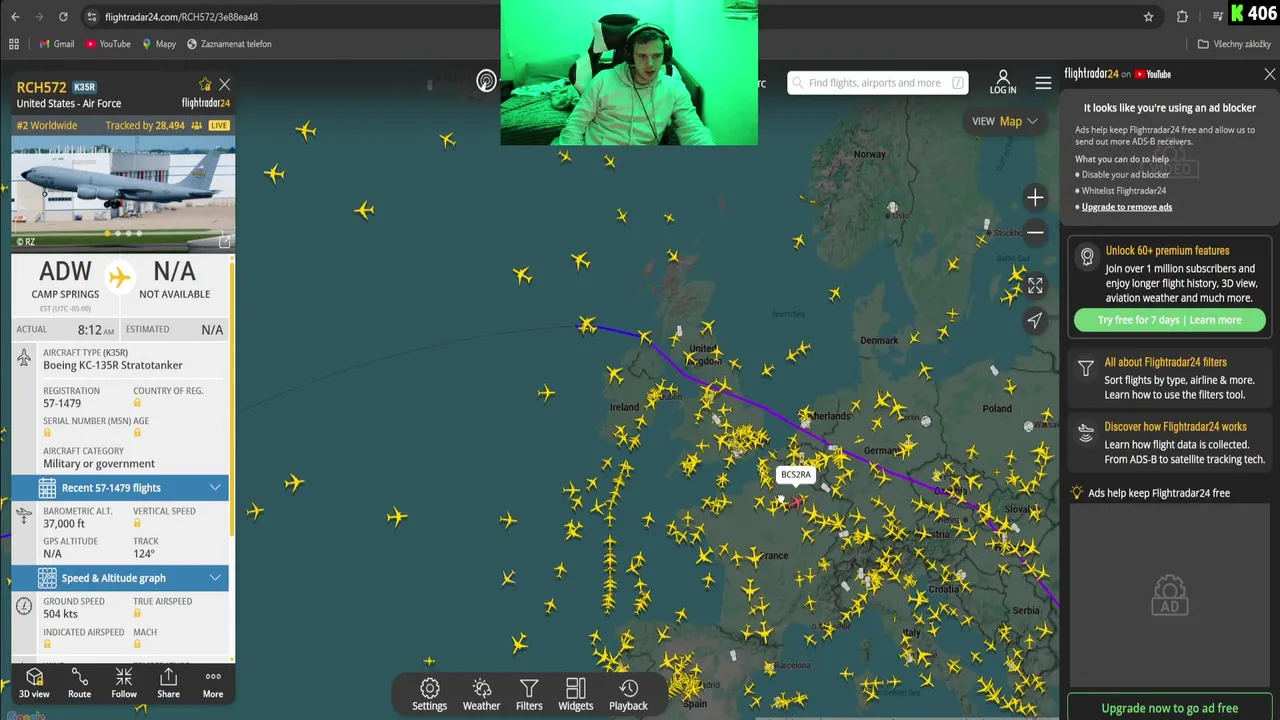Click the ADW origin airport code
1280x720 pixels.
pyautogui.click(x=65, y=272)
